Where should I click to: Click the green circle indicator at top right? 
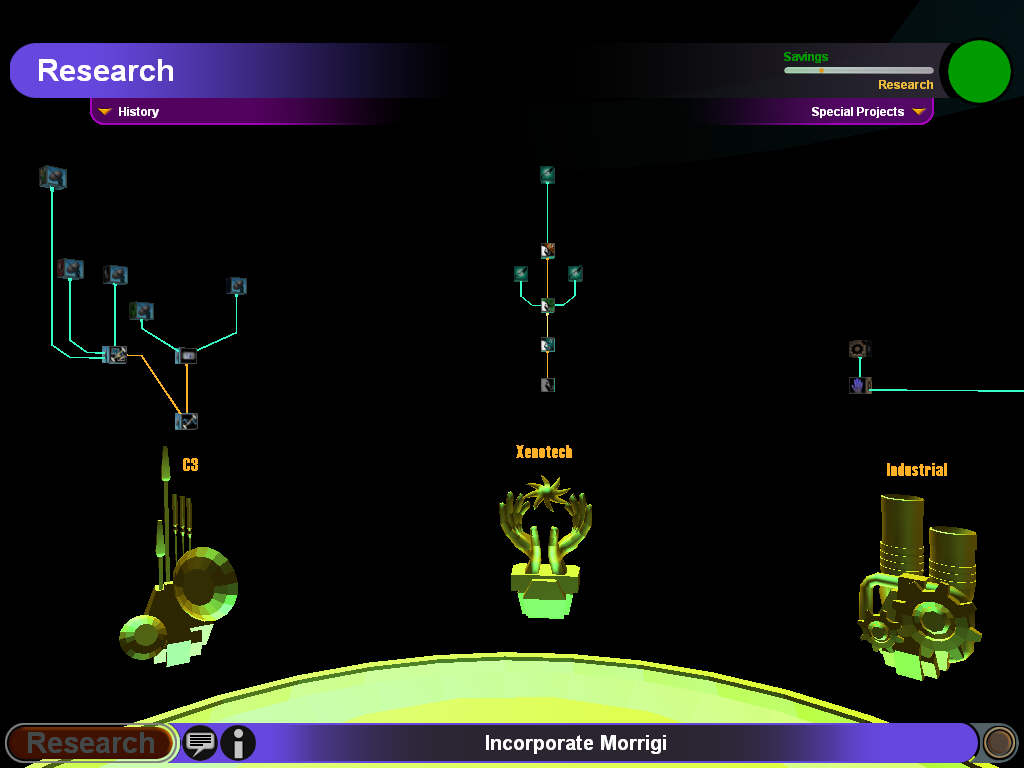[979, 71]
